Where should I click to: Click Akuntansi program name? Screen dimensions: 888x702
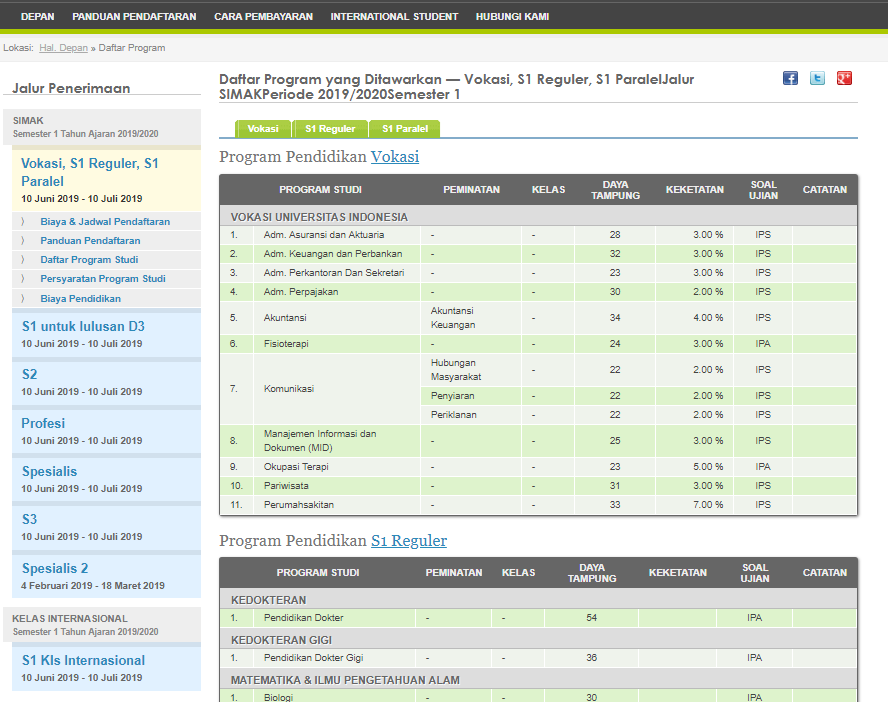285,318
